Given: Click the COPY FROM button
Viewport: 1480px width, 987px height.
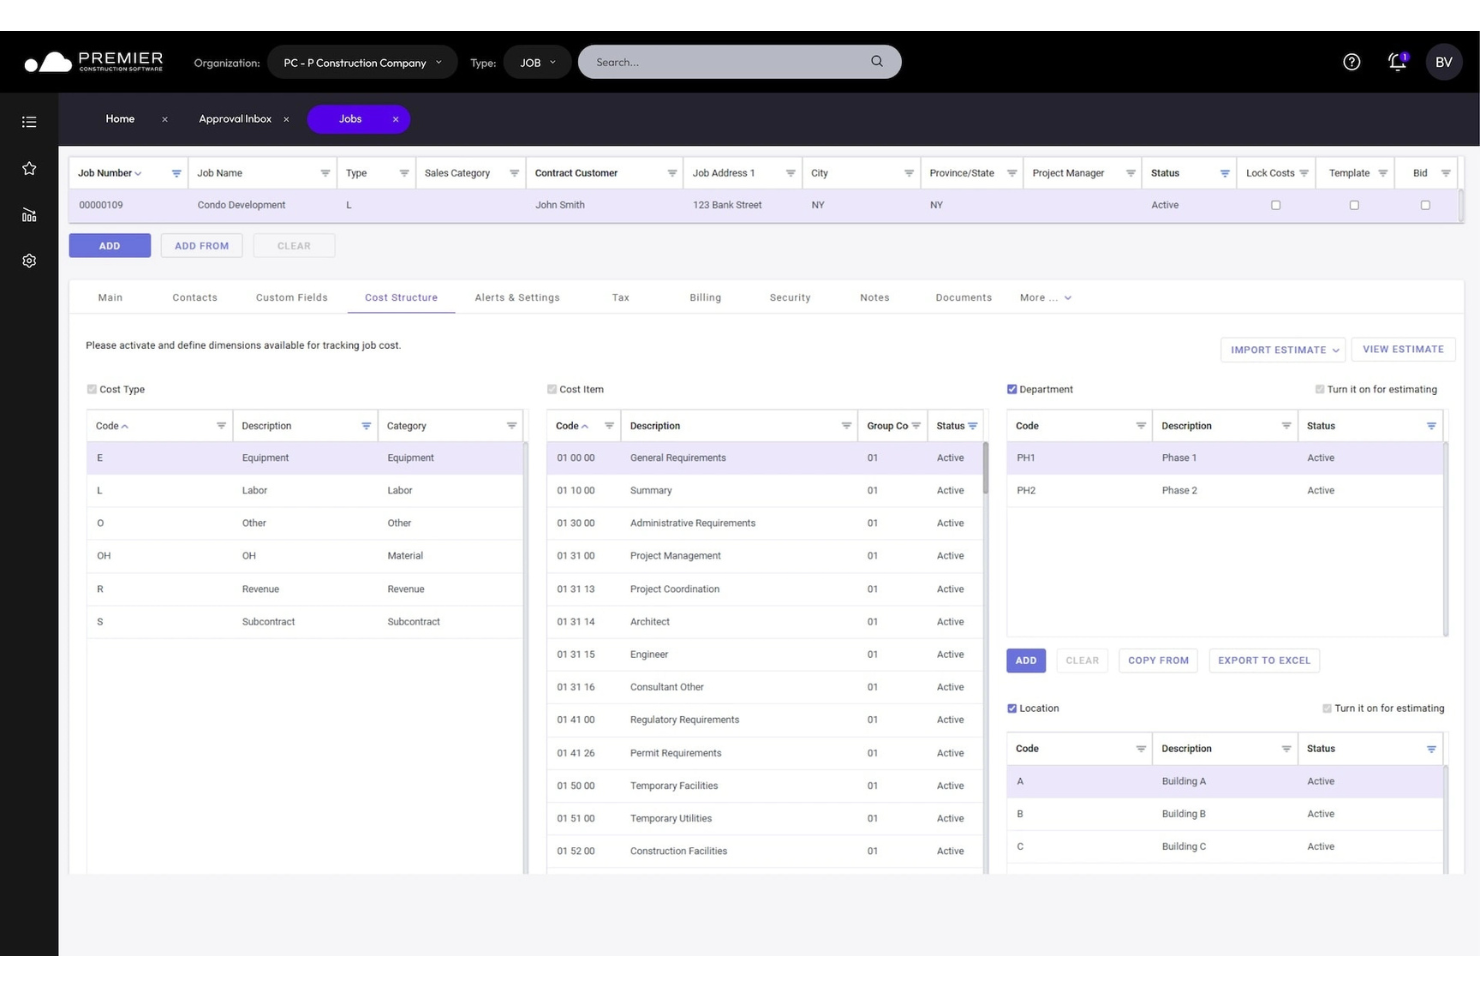Looking at the screenshot, I should click(x=1158, y=661).
